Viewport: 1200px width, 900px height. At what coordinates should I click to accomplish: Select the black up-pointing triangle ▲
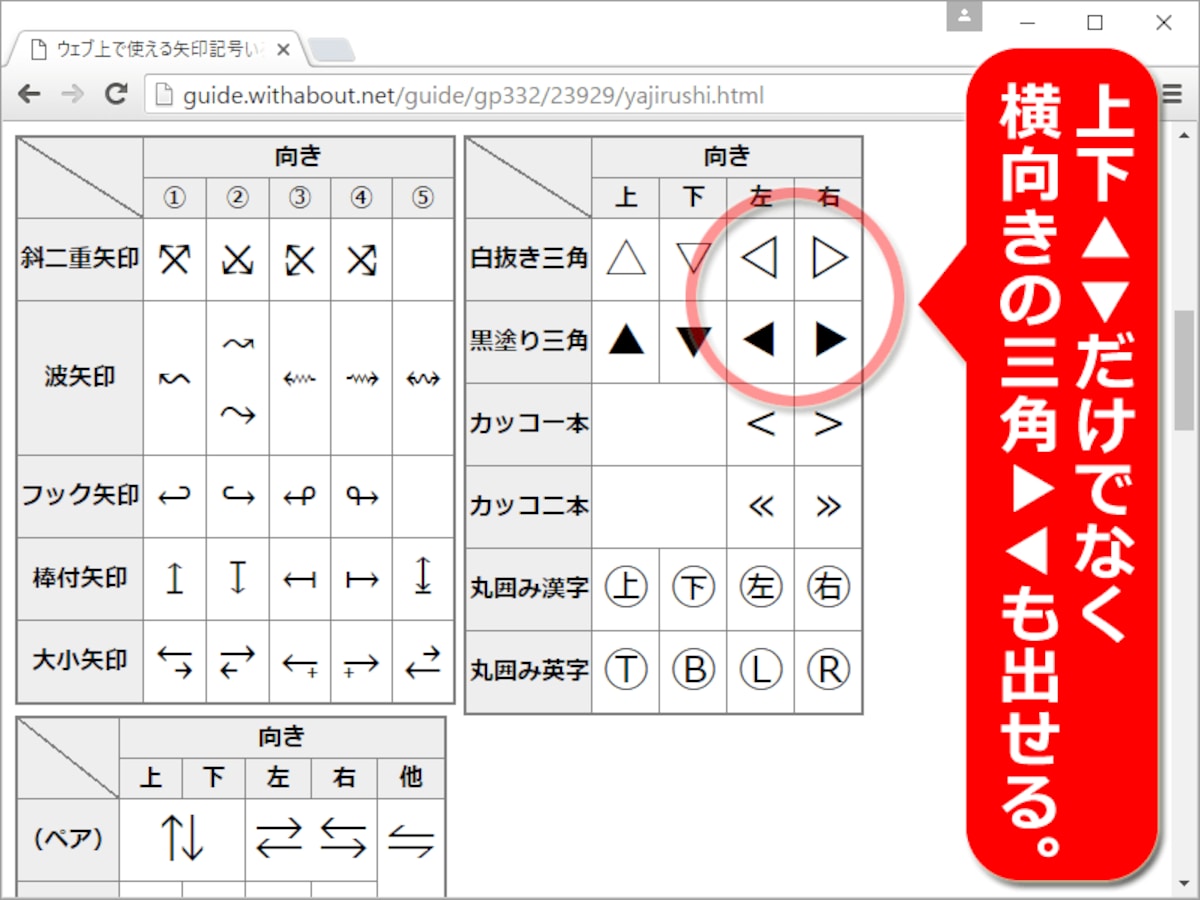626,340
